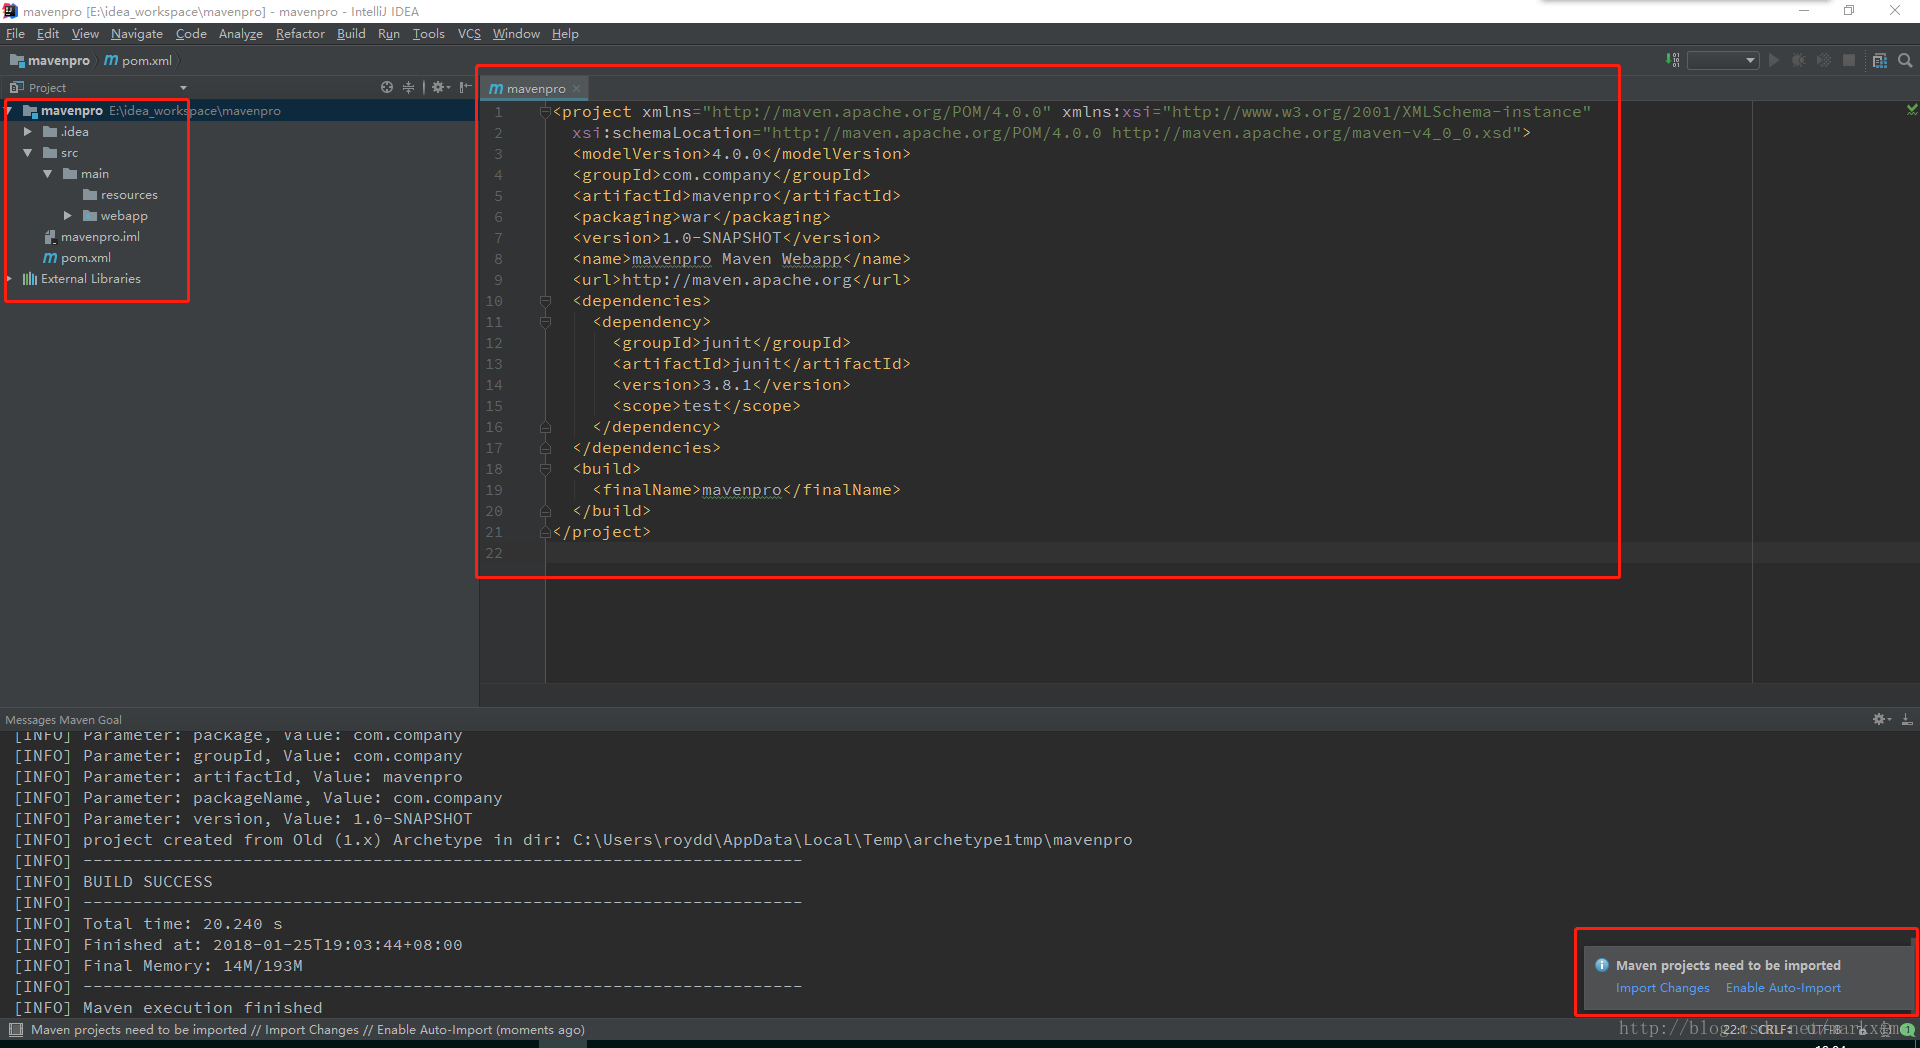Open the File menu
This screenshot has width=1920, height=1048.
pyautogui.click(x=15, y=33)
